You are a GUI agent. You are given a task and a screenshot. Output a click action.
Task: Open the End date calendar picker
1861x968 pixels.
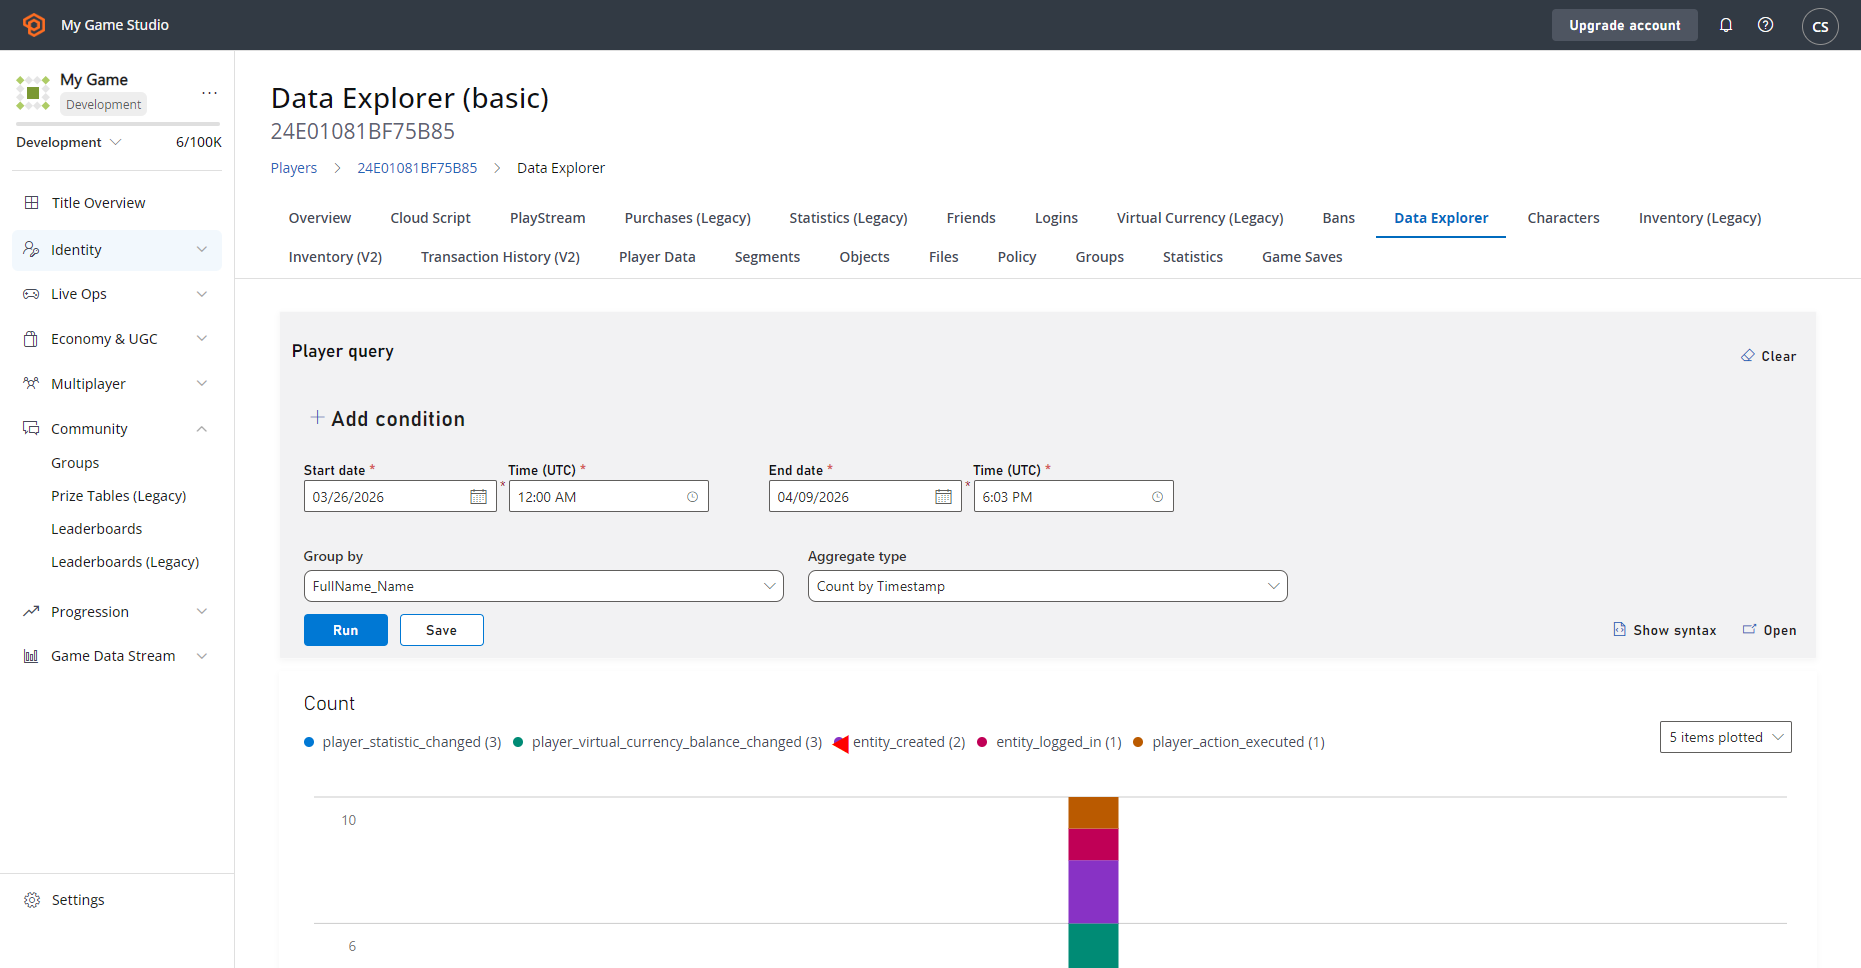point(943,497)
